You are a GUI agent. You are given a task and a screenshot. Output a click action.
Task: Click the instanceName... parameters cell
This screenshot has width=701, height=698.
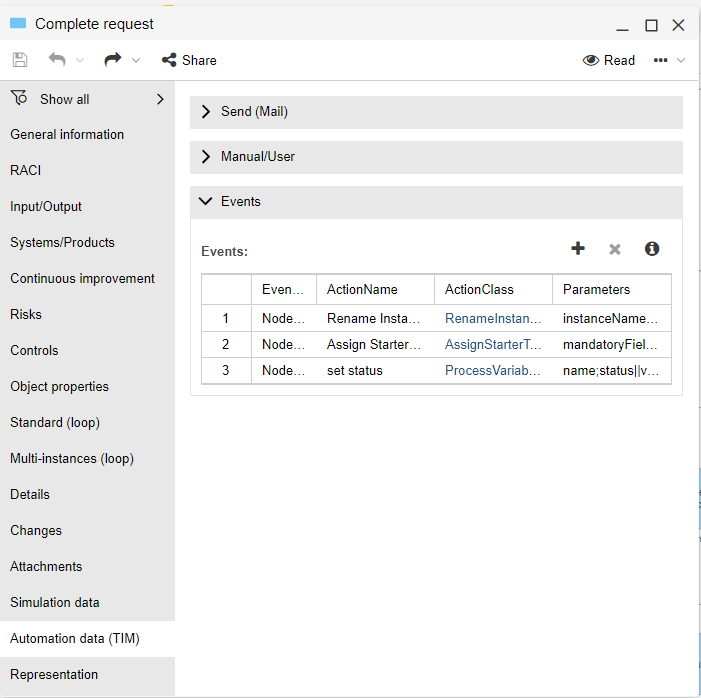[612, 318]
